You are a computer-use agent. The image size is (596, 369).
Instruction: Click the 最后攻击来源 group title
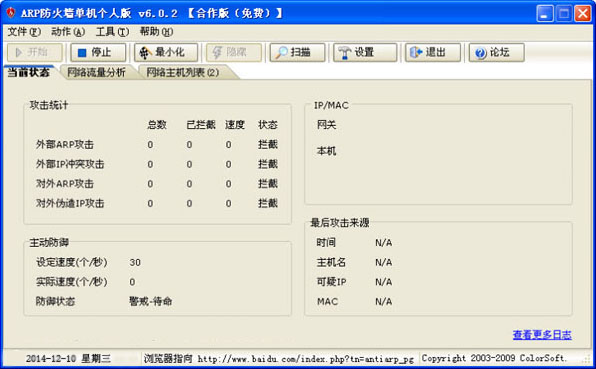coord(340,223)
